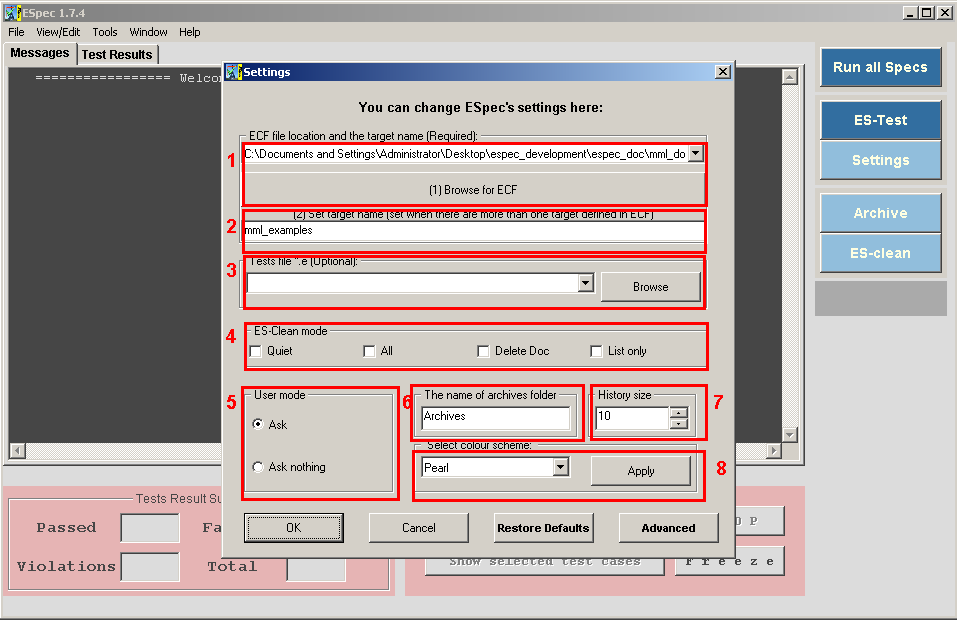Close the ESpec main window

[x=945, y=13]
